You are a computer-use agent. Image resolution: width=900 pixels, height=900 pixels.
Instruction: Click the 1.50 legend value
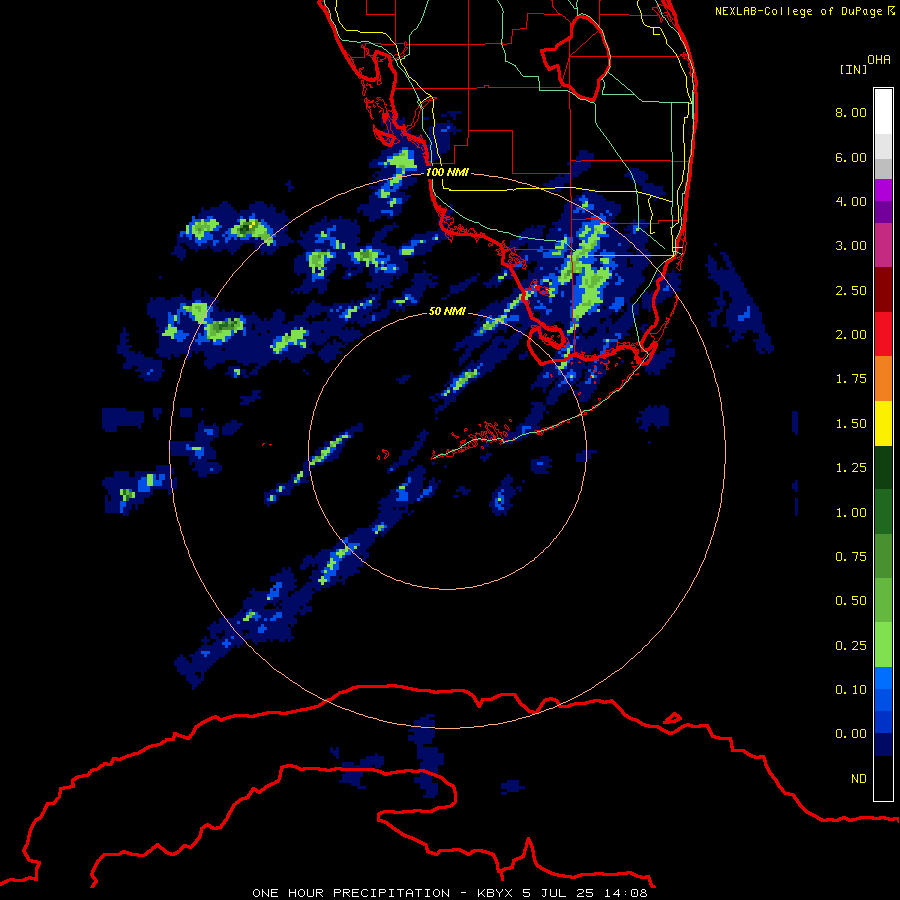click(x=851, y=424)
